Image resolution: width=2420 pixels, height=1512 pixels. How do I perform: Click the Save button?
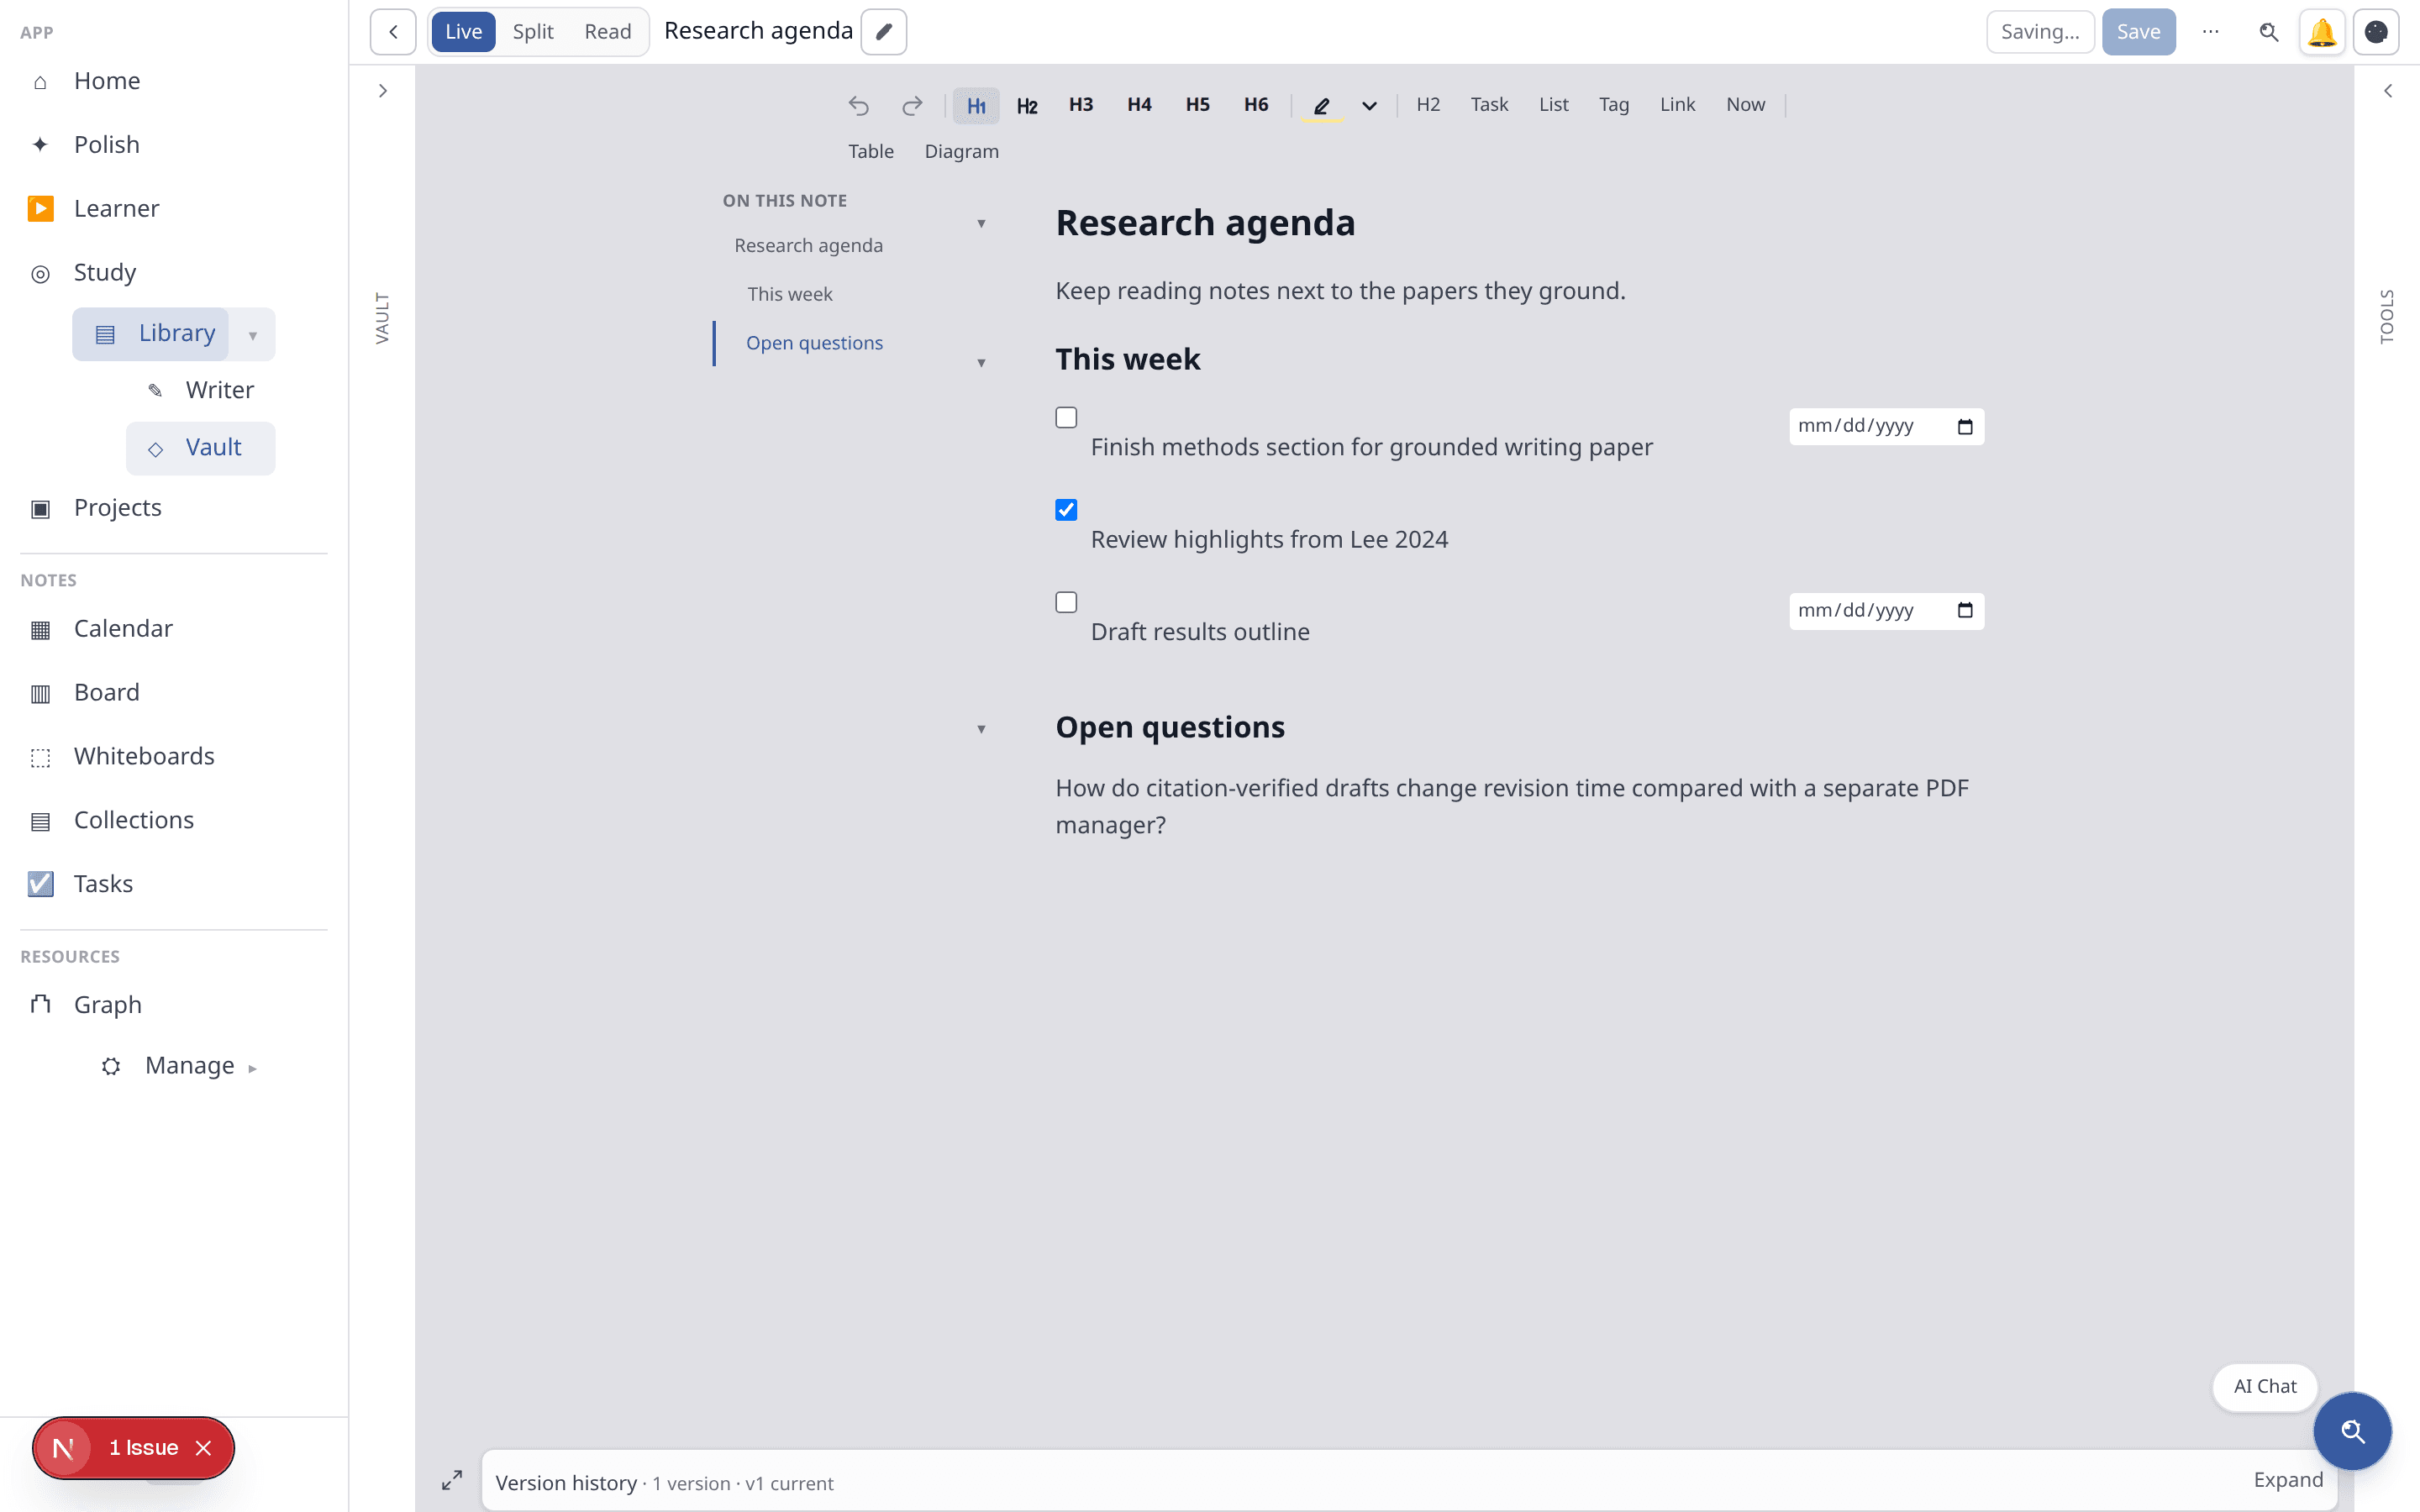pos(2138,32)
